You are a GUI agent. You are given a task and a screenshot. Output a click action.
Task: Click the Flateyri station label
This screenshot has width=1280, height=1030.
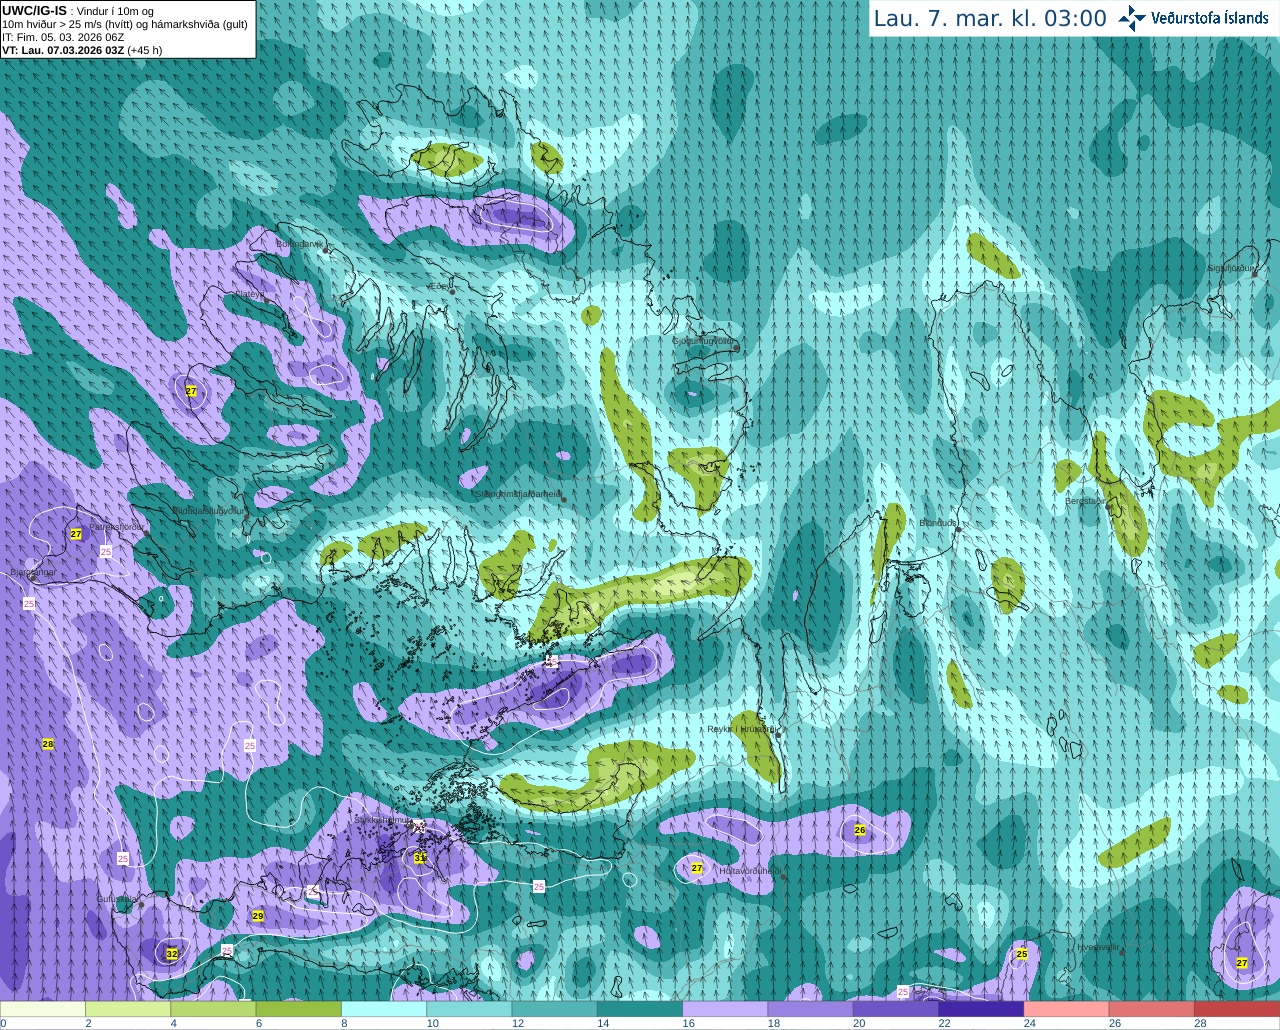tap(248, 294)
